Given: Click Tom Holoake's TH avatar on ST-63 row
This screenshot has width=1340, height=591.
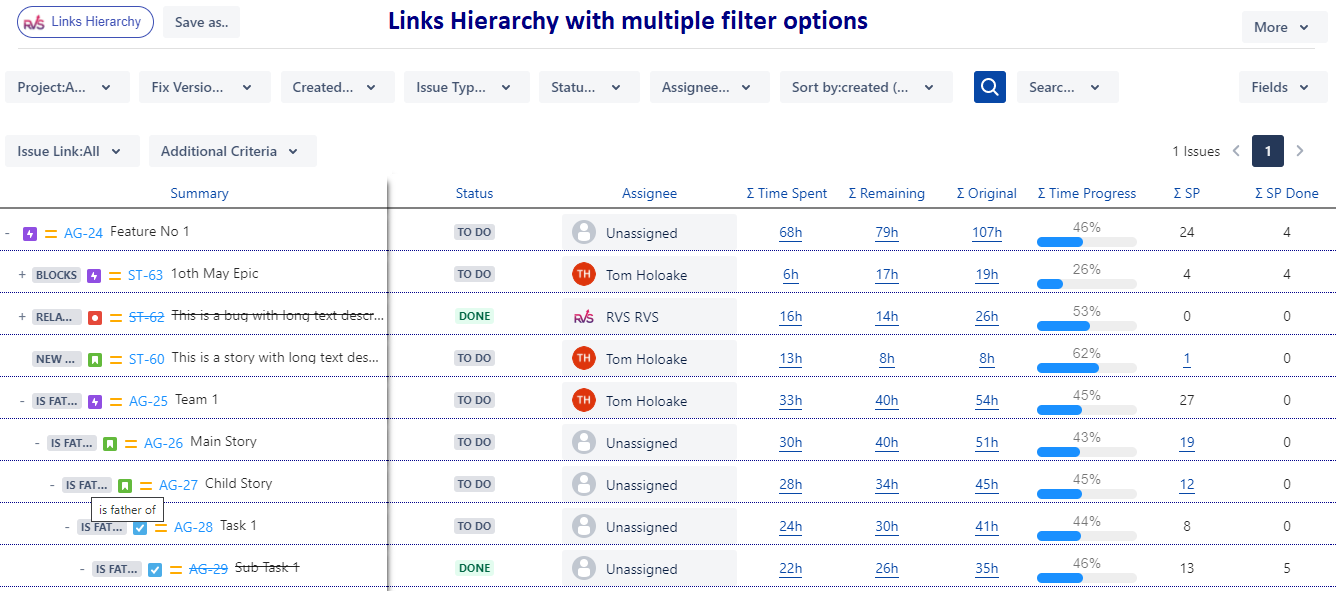Looking at the screenshot, I should click(x=583, y=274).
